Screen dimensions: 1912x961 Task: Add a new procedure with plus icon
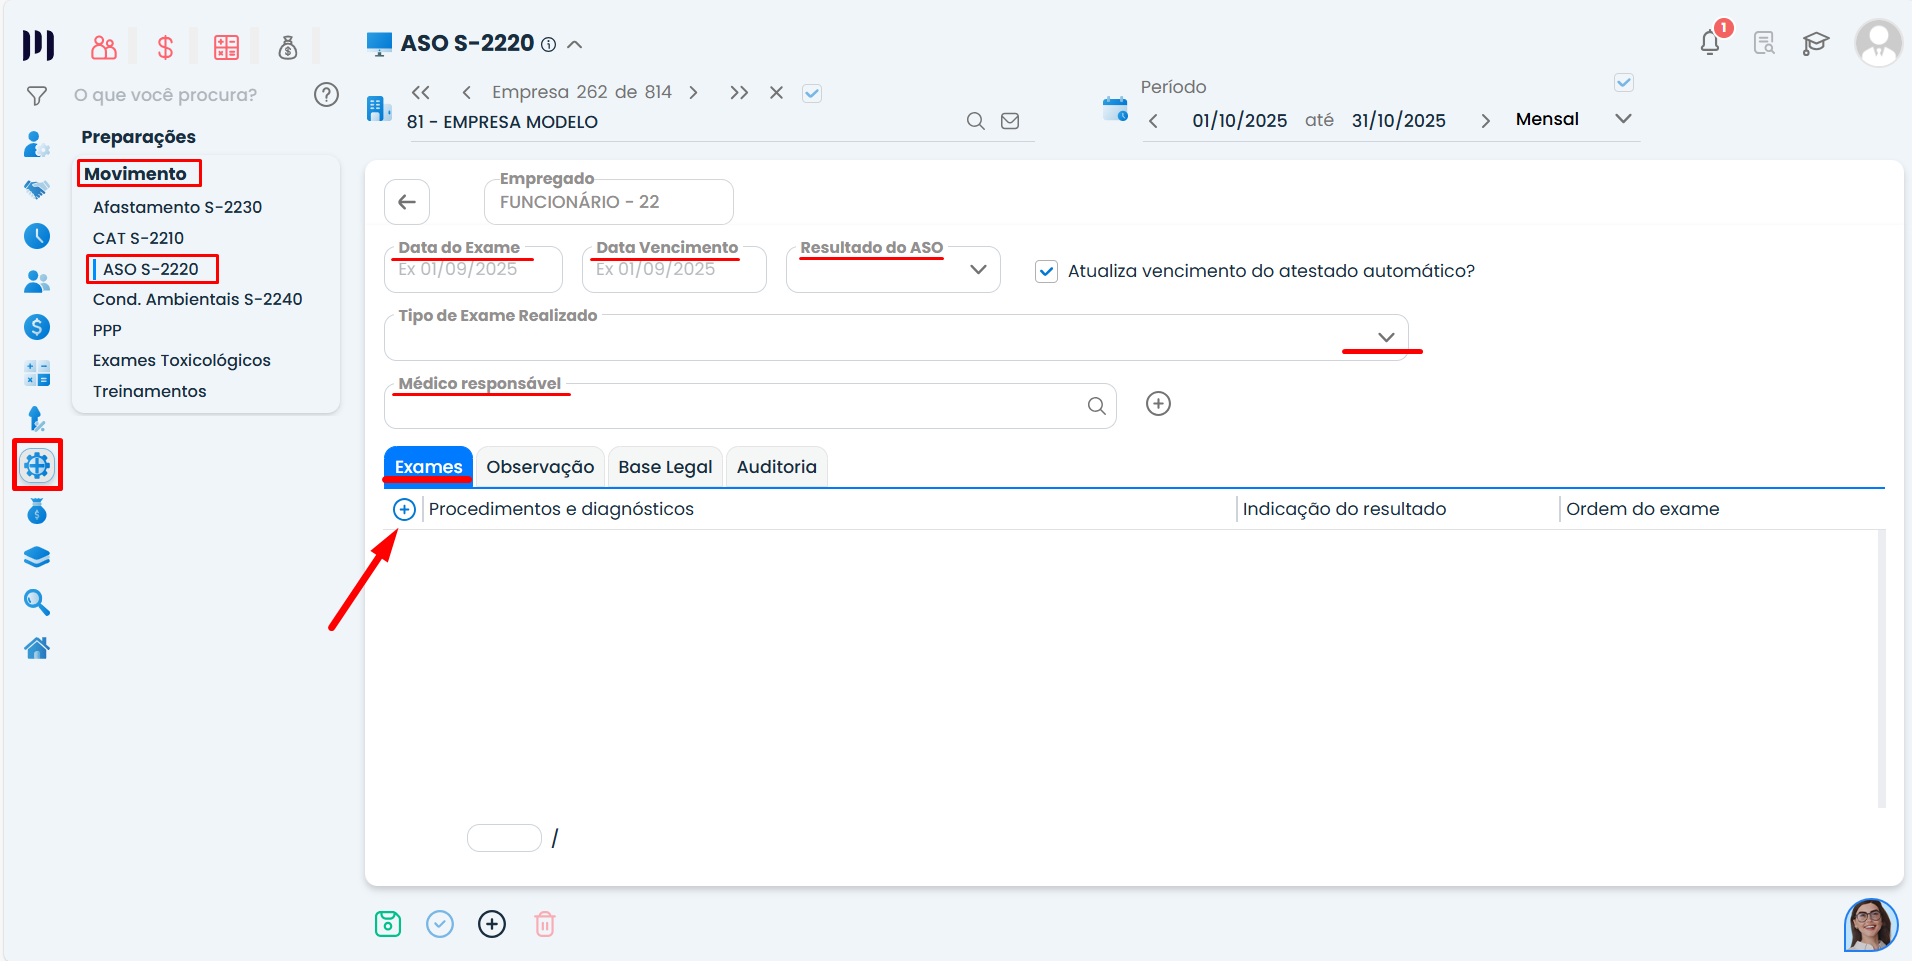click(404, 510)
